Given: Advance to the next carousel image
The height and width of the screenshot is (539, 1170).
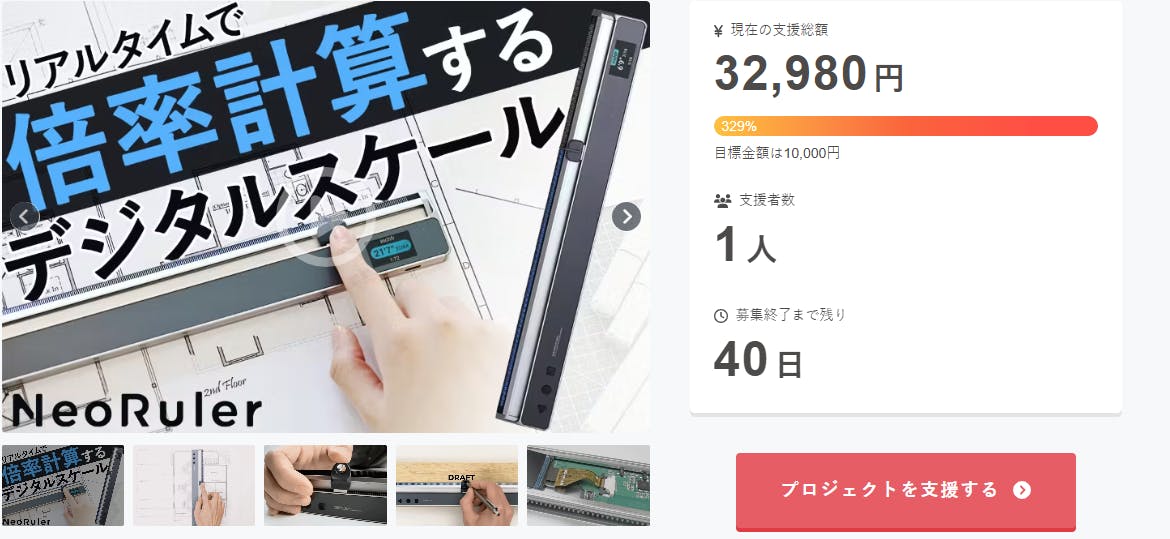Looking at the screenshot, I should point(626,216).
